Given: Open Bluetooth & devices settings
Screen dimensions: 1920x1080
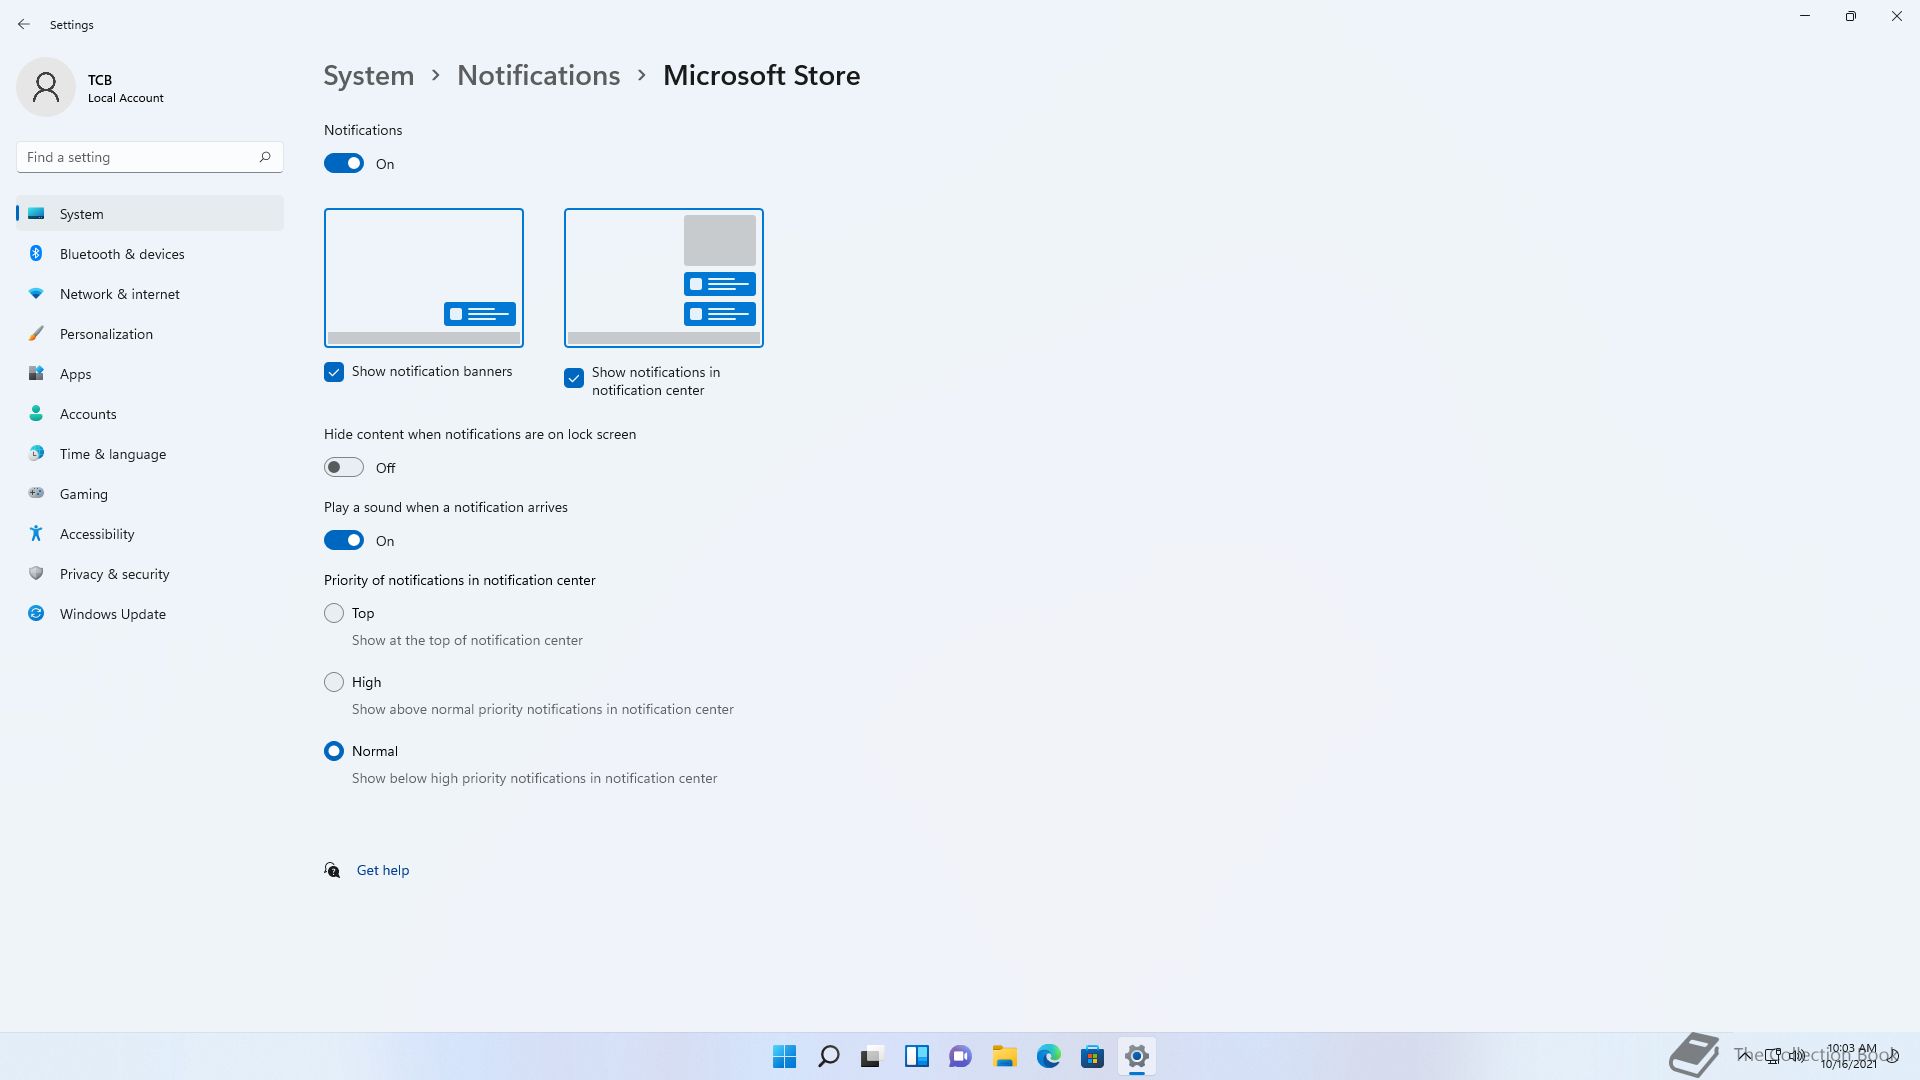Looking at the screenshot, I should click(150, 254).
